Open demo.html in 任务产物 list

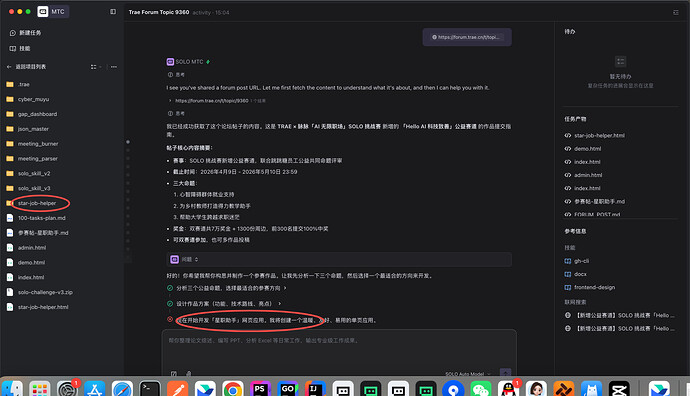[x=583, y=149]
